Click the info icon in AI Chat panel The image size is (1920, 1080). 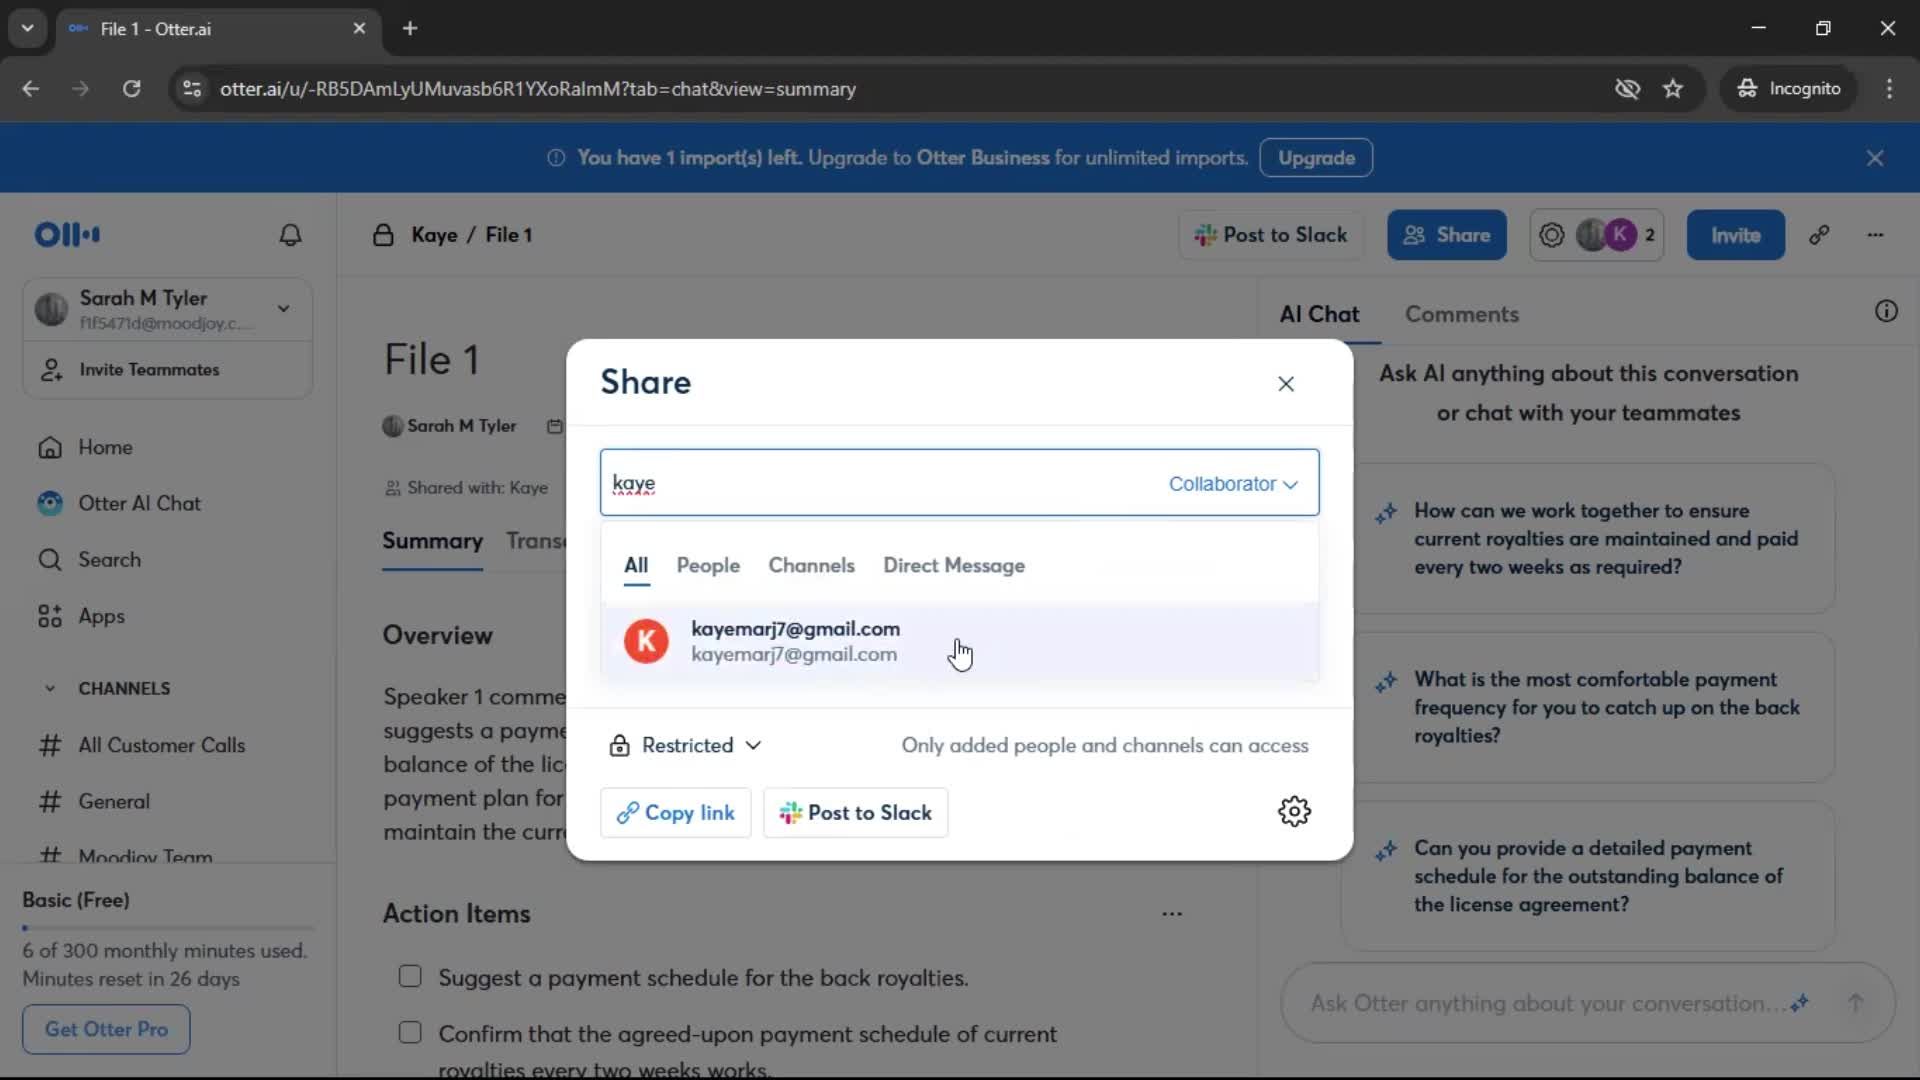1886,311
